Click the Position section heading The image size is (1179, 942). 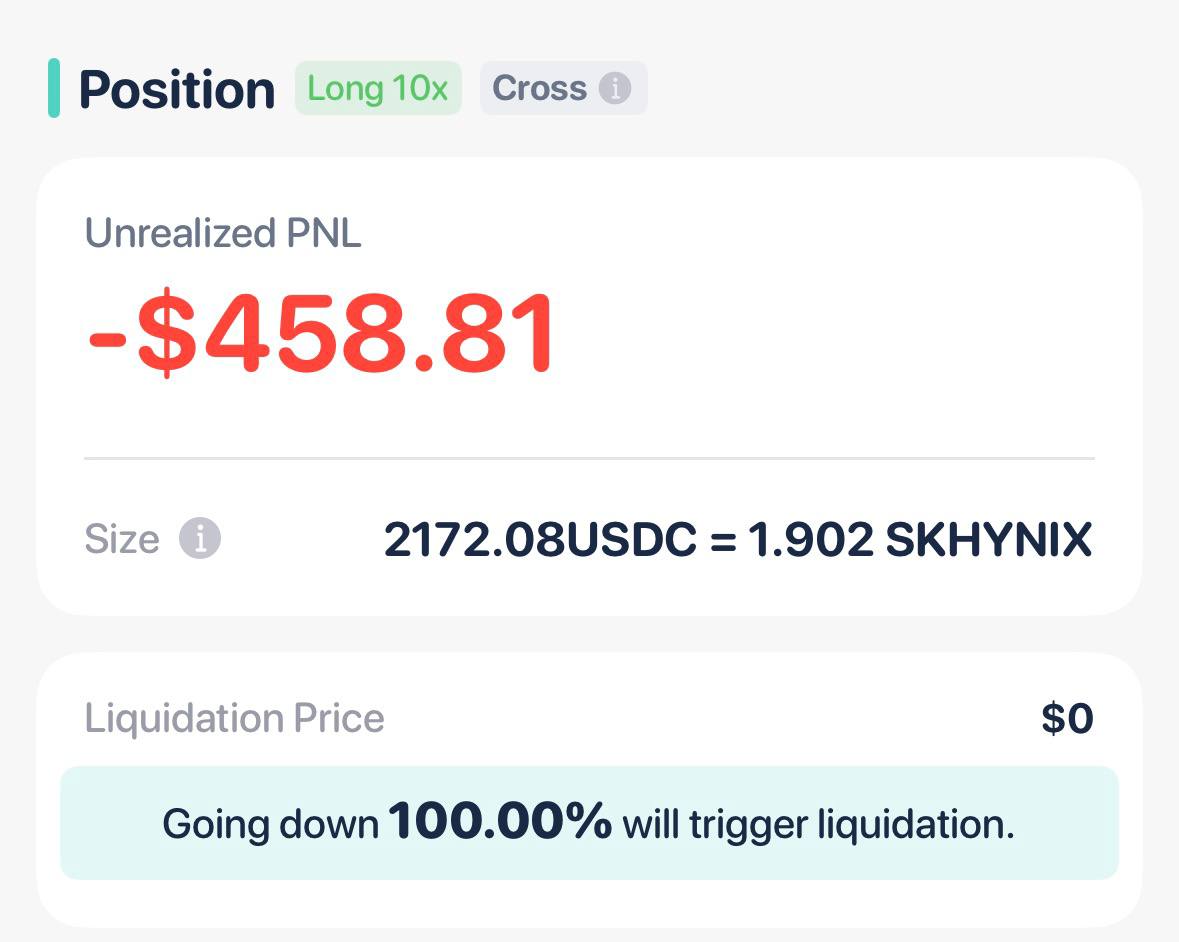177,89
